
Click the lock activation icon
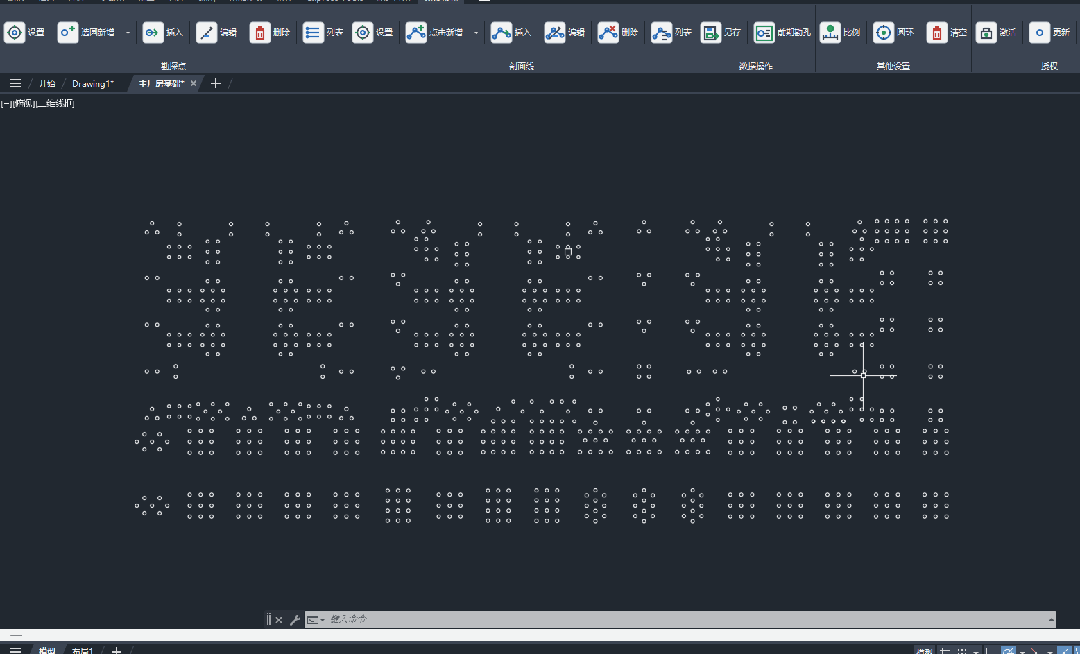(986, 32)
